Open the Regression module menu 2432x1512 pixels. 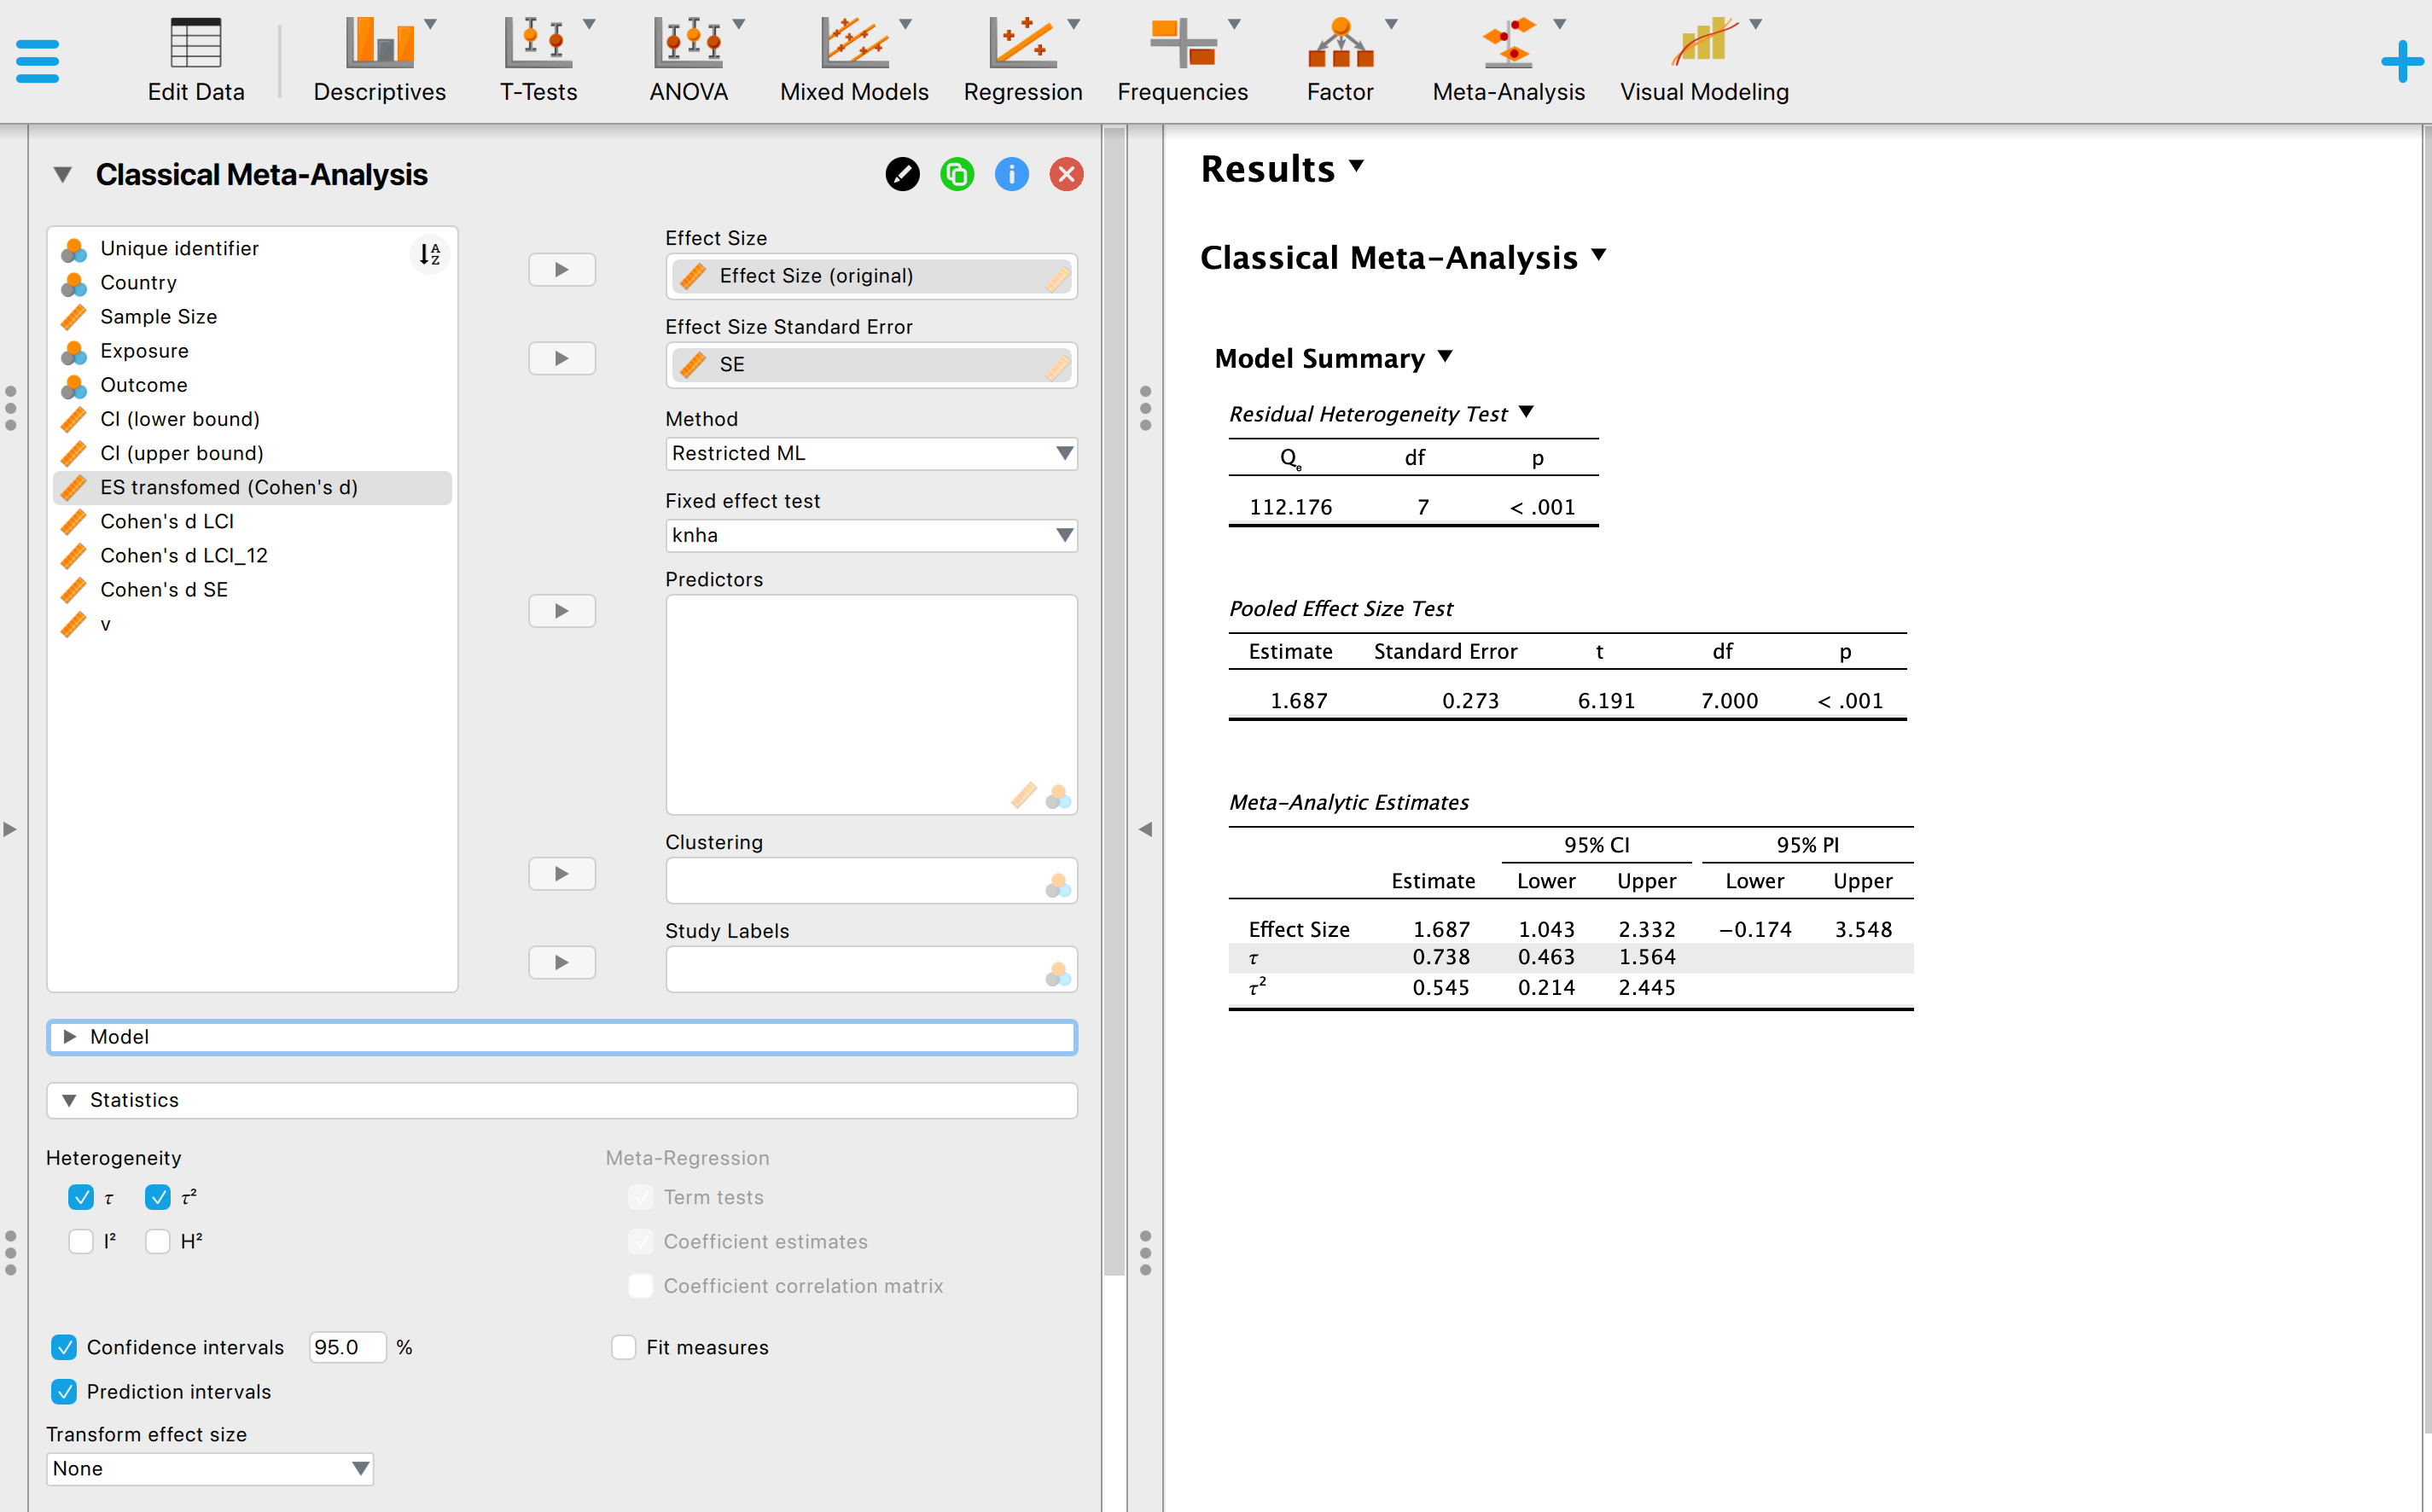click(1023, 61)
